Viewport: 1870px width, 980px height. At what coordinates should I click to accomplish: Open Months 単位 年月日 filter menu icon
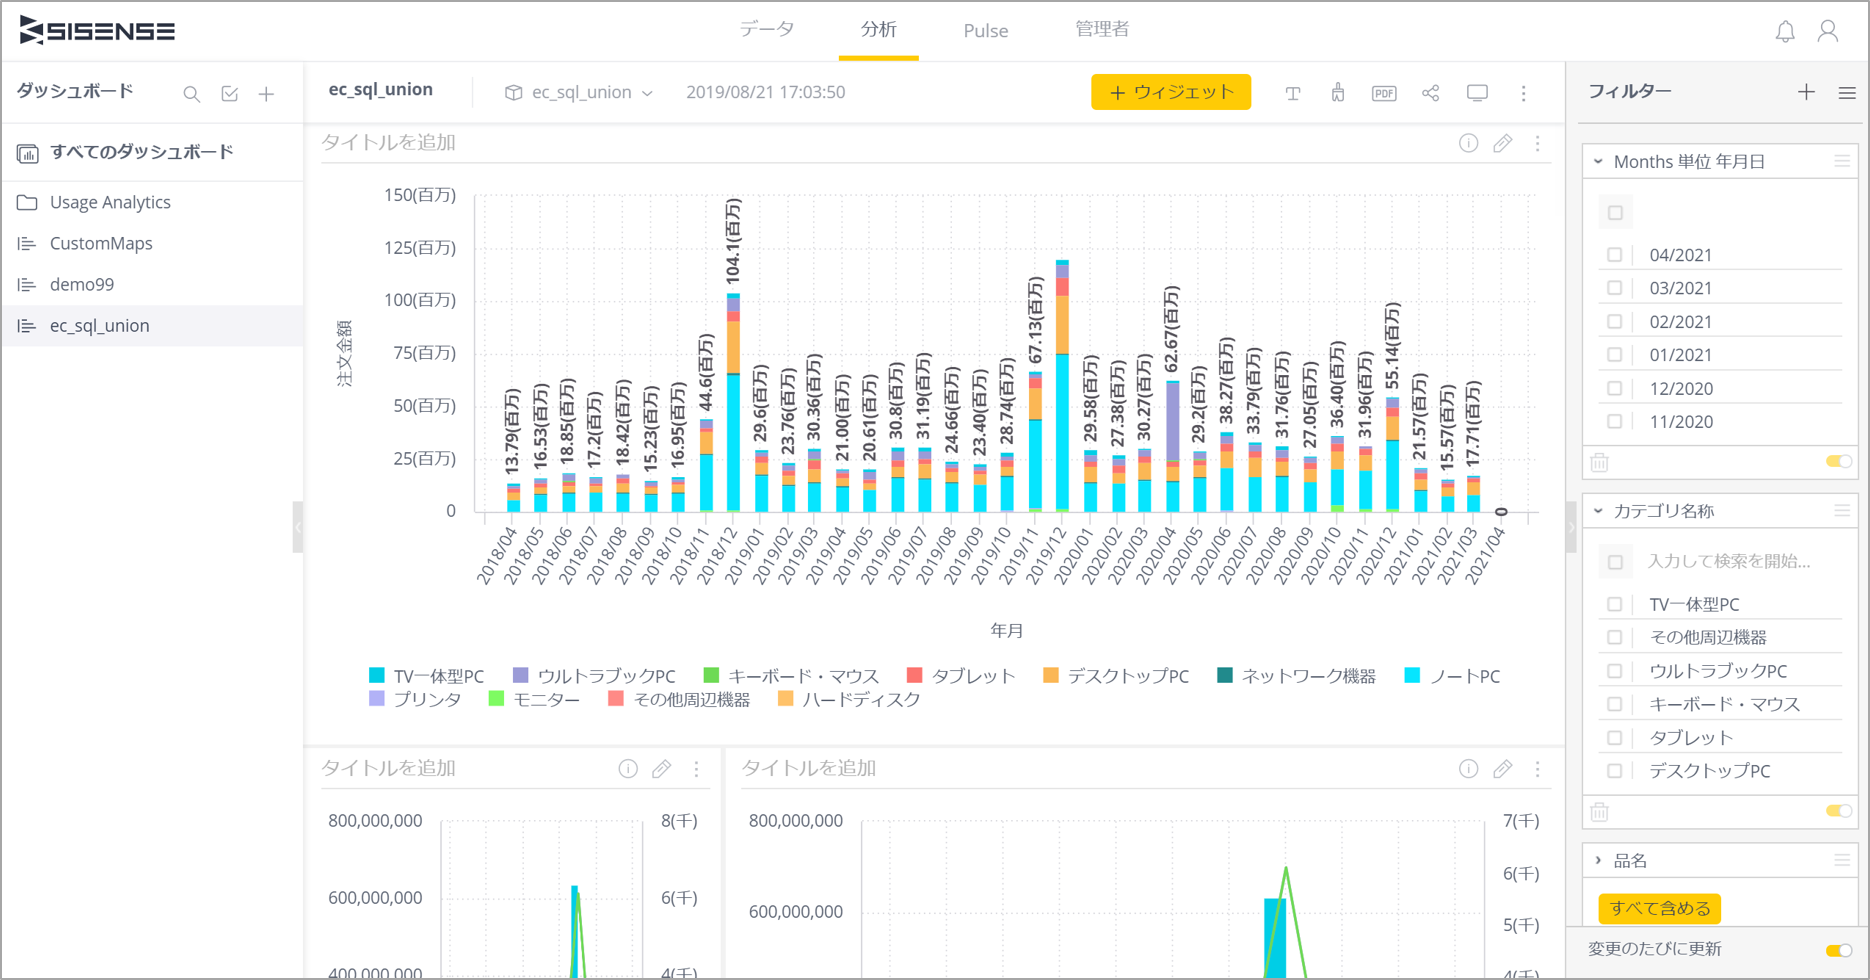point(1842,161)
